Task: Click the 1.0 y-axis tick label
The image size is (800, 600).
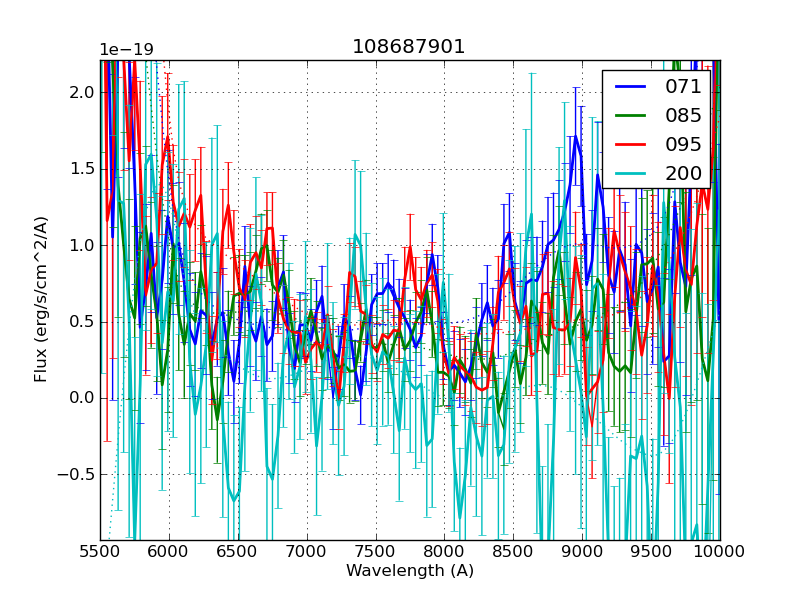Action: coord(81,245)
